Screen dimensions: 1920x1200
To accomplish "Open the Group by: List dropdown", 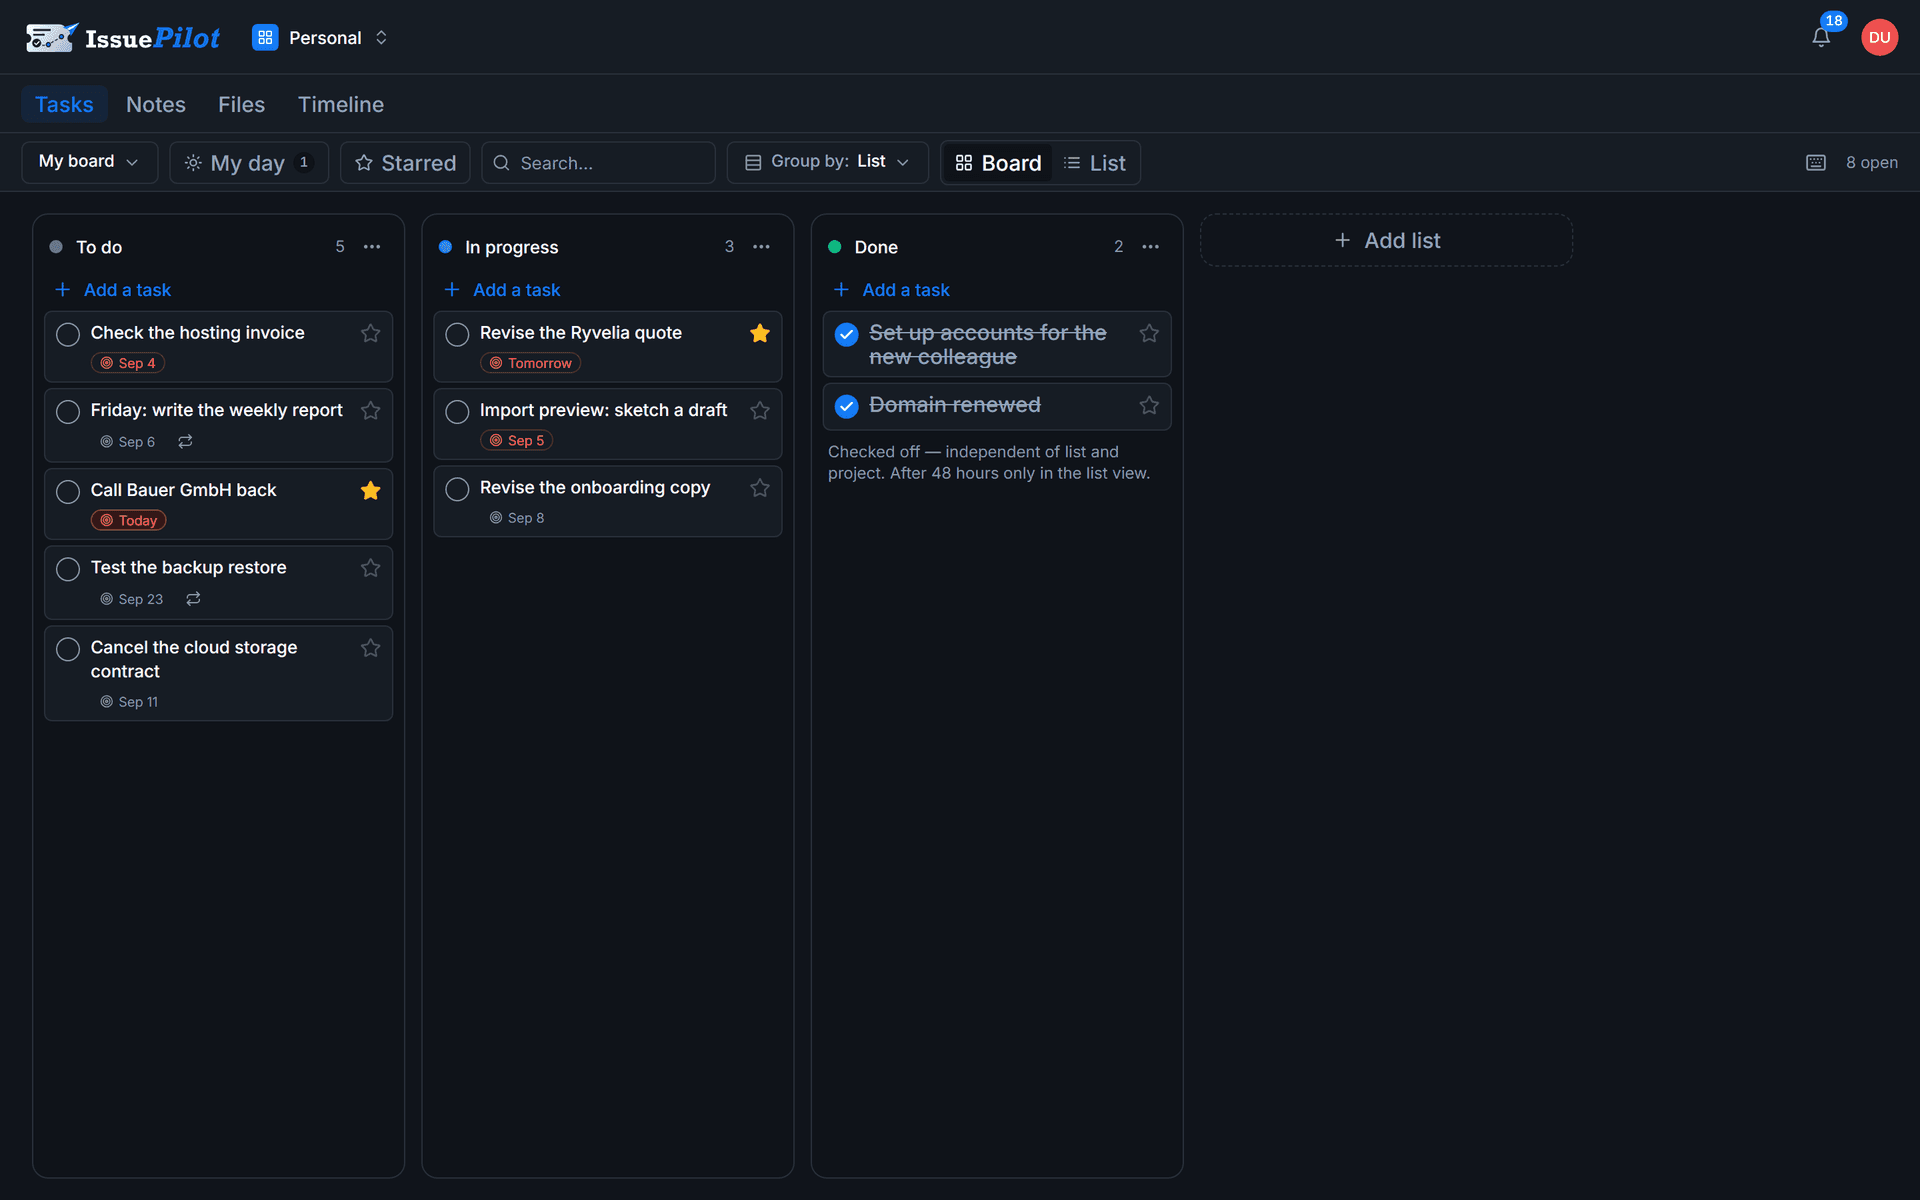I will 827,162.
